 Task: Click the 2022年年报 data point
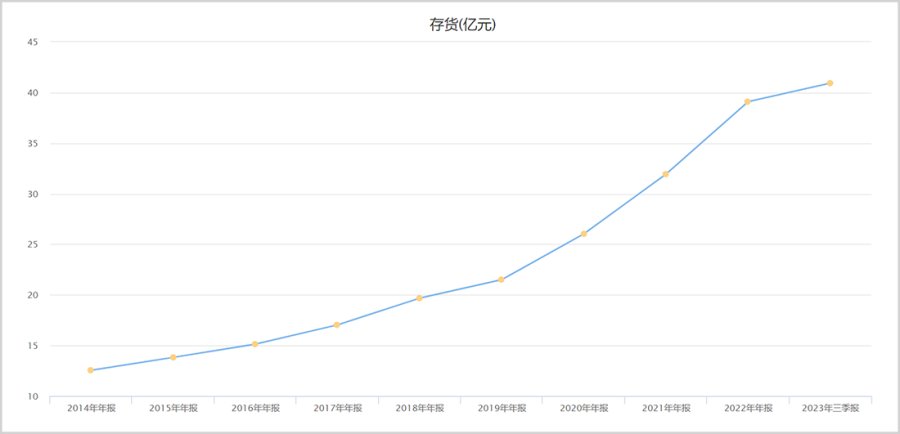[x=747, y=102]
